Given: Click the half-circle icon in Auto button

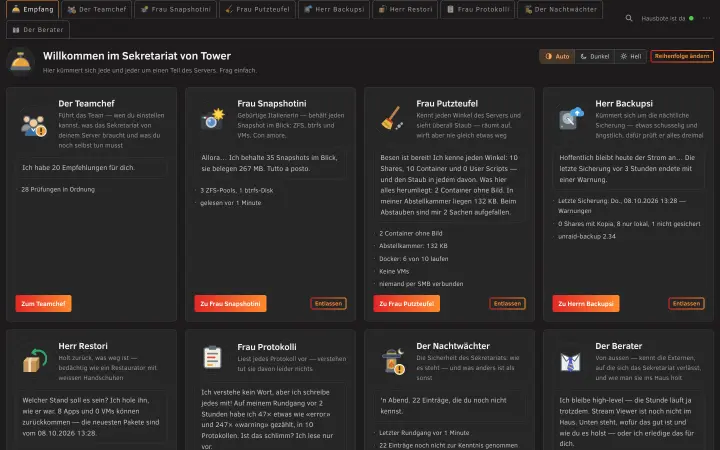Looking at the screenshot, I should click(x=548, y=56).
